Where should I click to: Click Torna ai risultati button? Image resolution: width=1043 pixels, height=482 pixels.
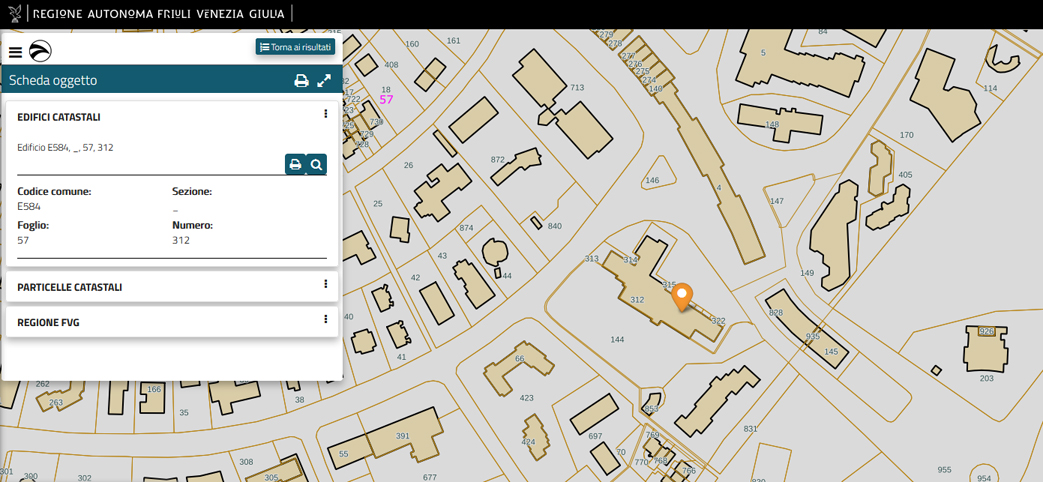[x=295, y=47]
